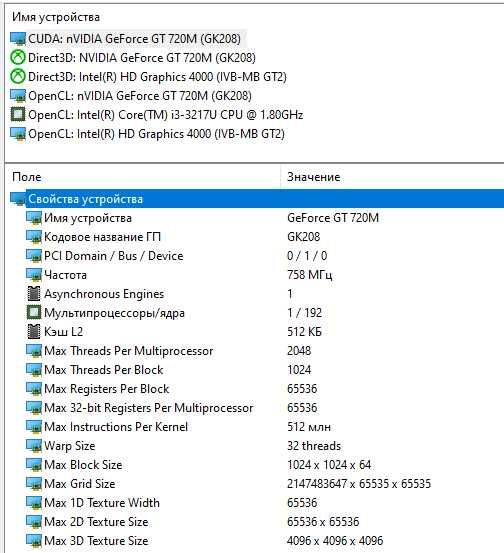Viewport: 504px width, 553px height.
Task: Click the value 2048
Action: [299, 351]
